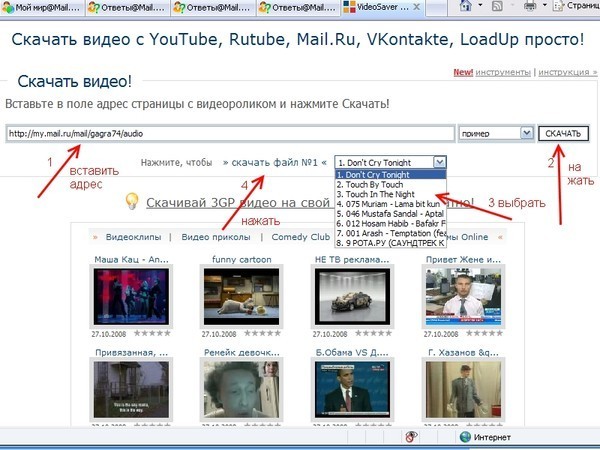Click the Ремейк девочк... title link
Screen dimensions: 600x450
point(241,352)
